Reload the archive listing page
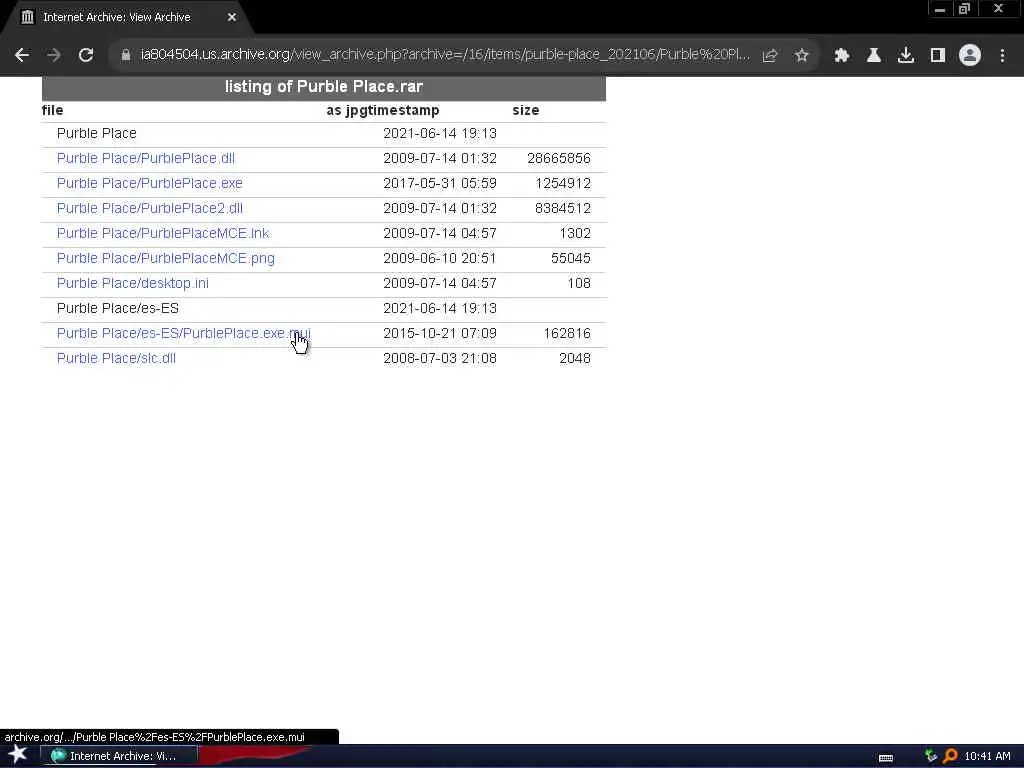Screen dimensions: 1024x768 (86, 56)
